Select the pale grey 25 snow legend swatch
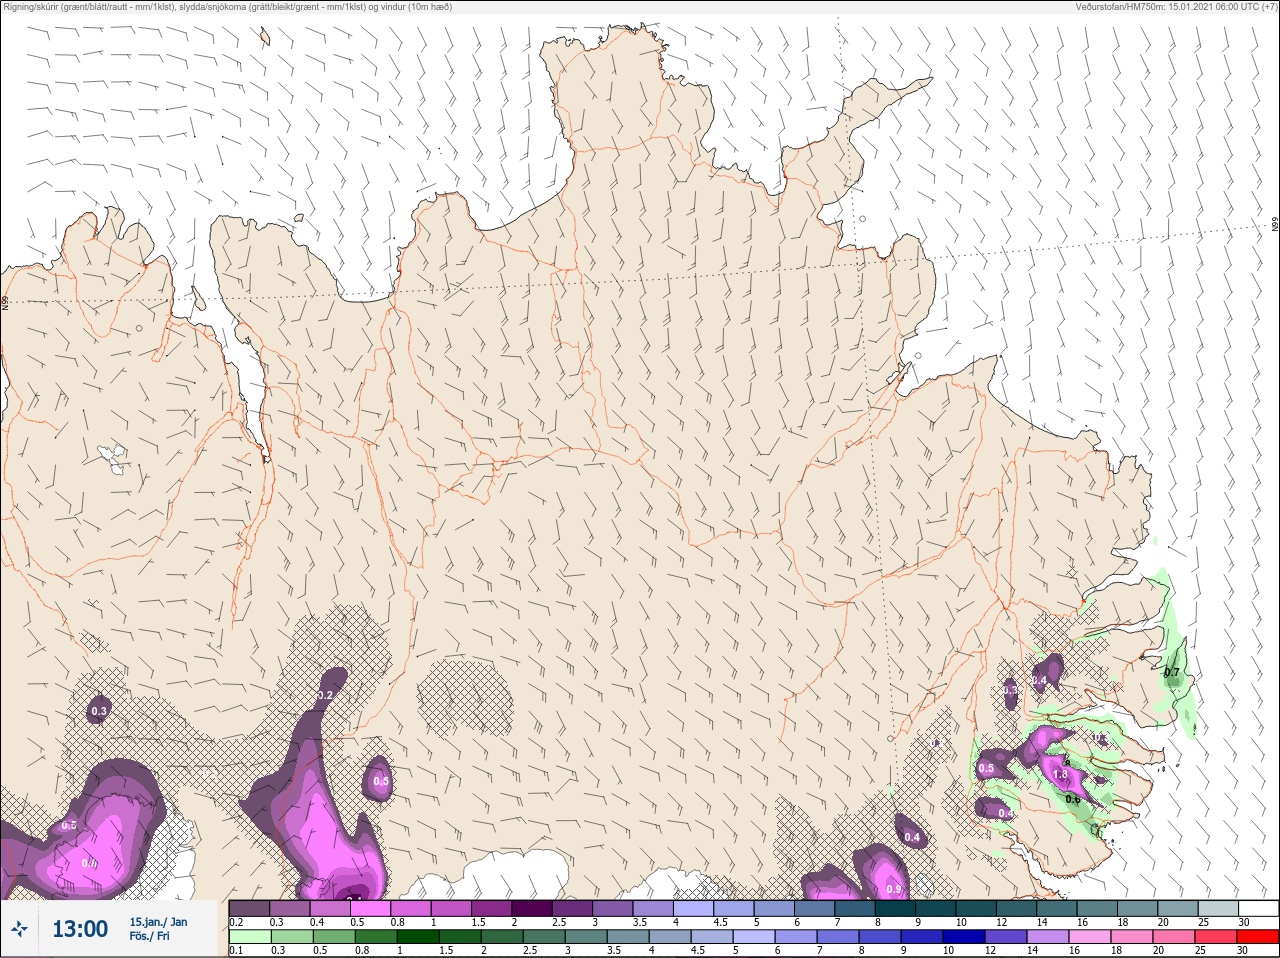This screenshot has height=958, width=1280. [x=1217, y=909]
